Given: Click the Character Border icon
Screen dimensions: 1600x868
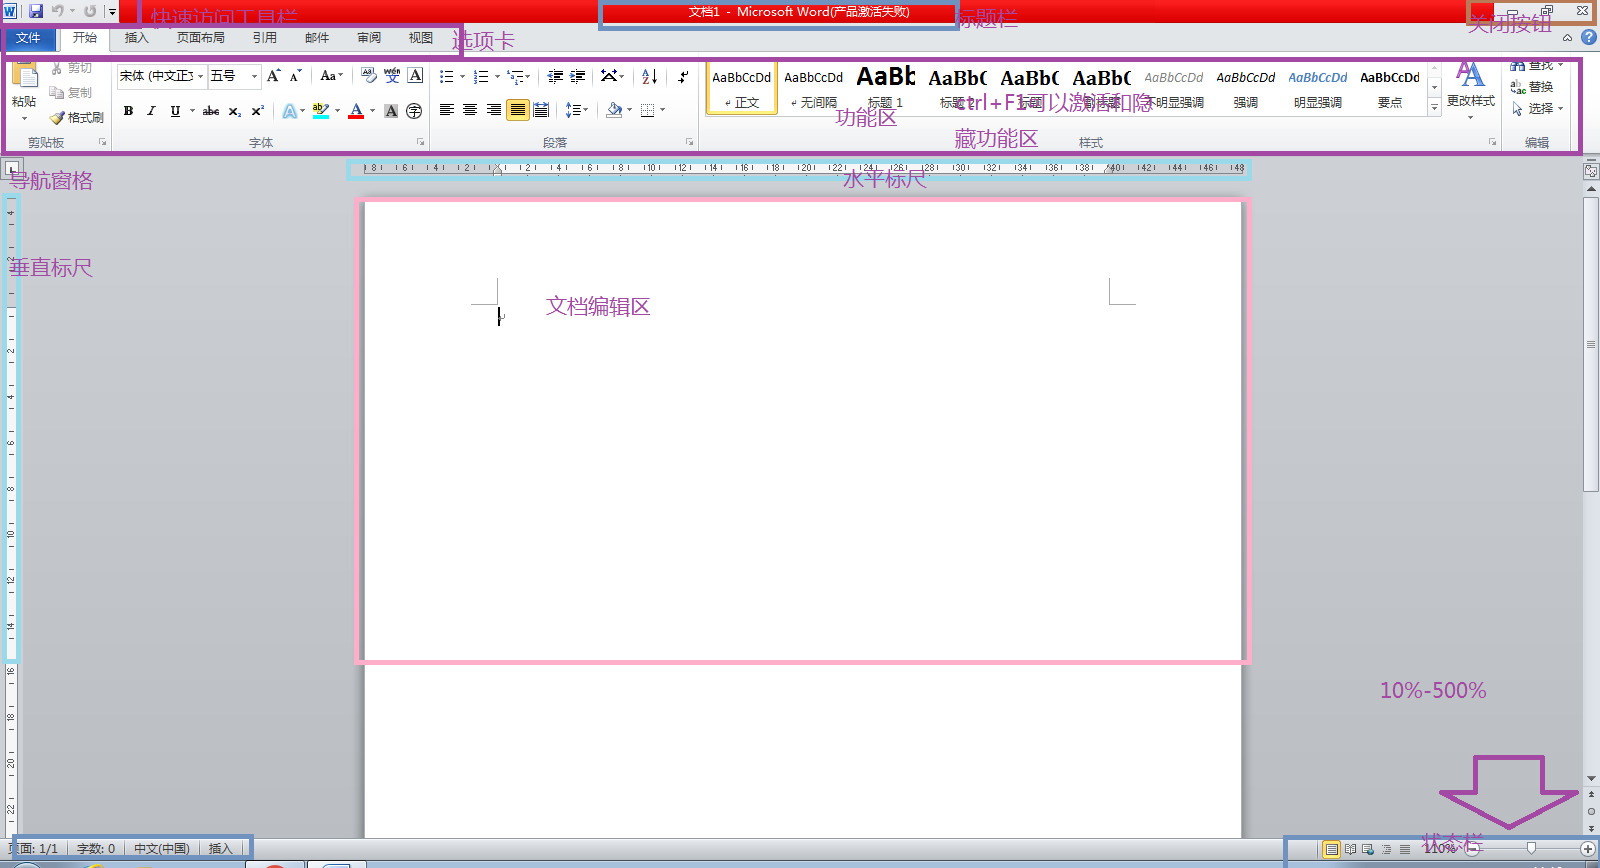Looking at the screenshot, I should pyautogui.click(x=416, y=76).
